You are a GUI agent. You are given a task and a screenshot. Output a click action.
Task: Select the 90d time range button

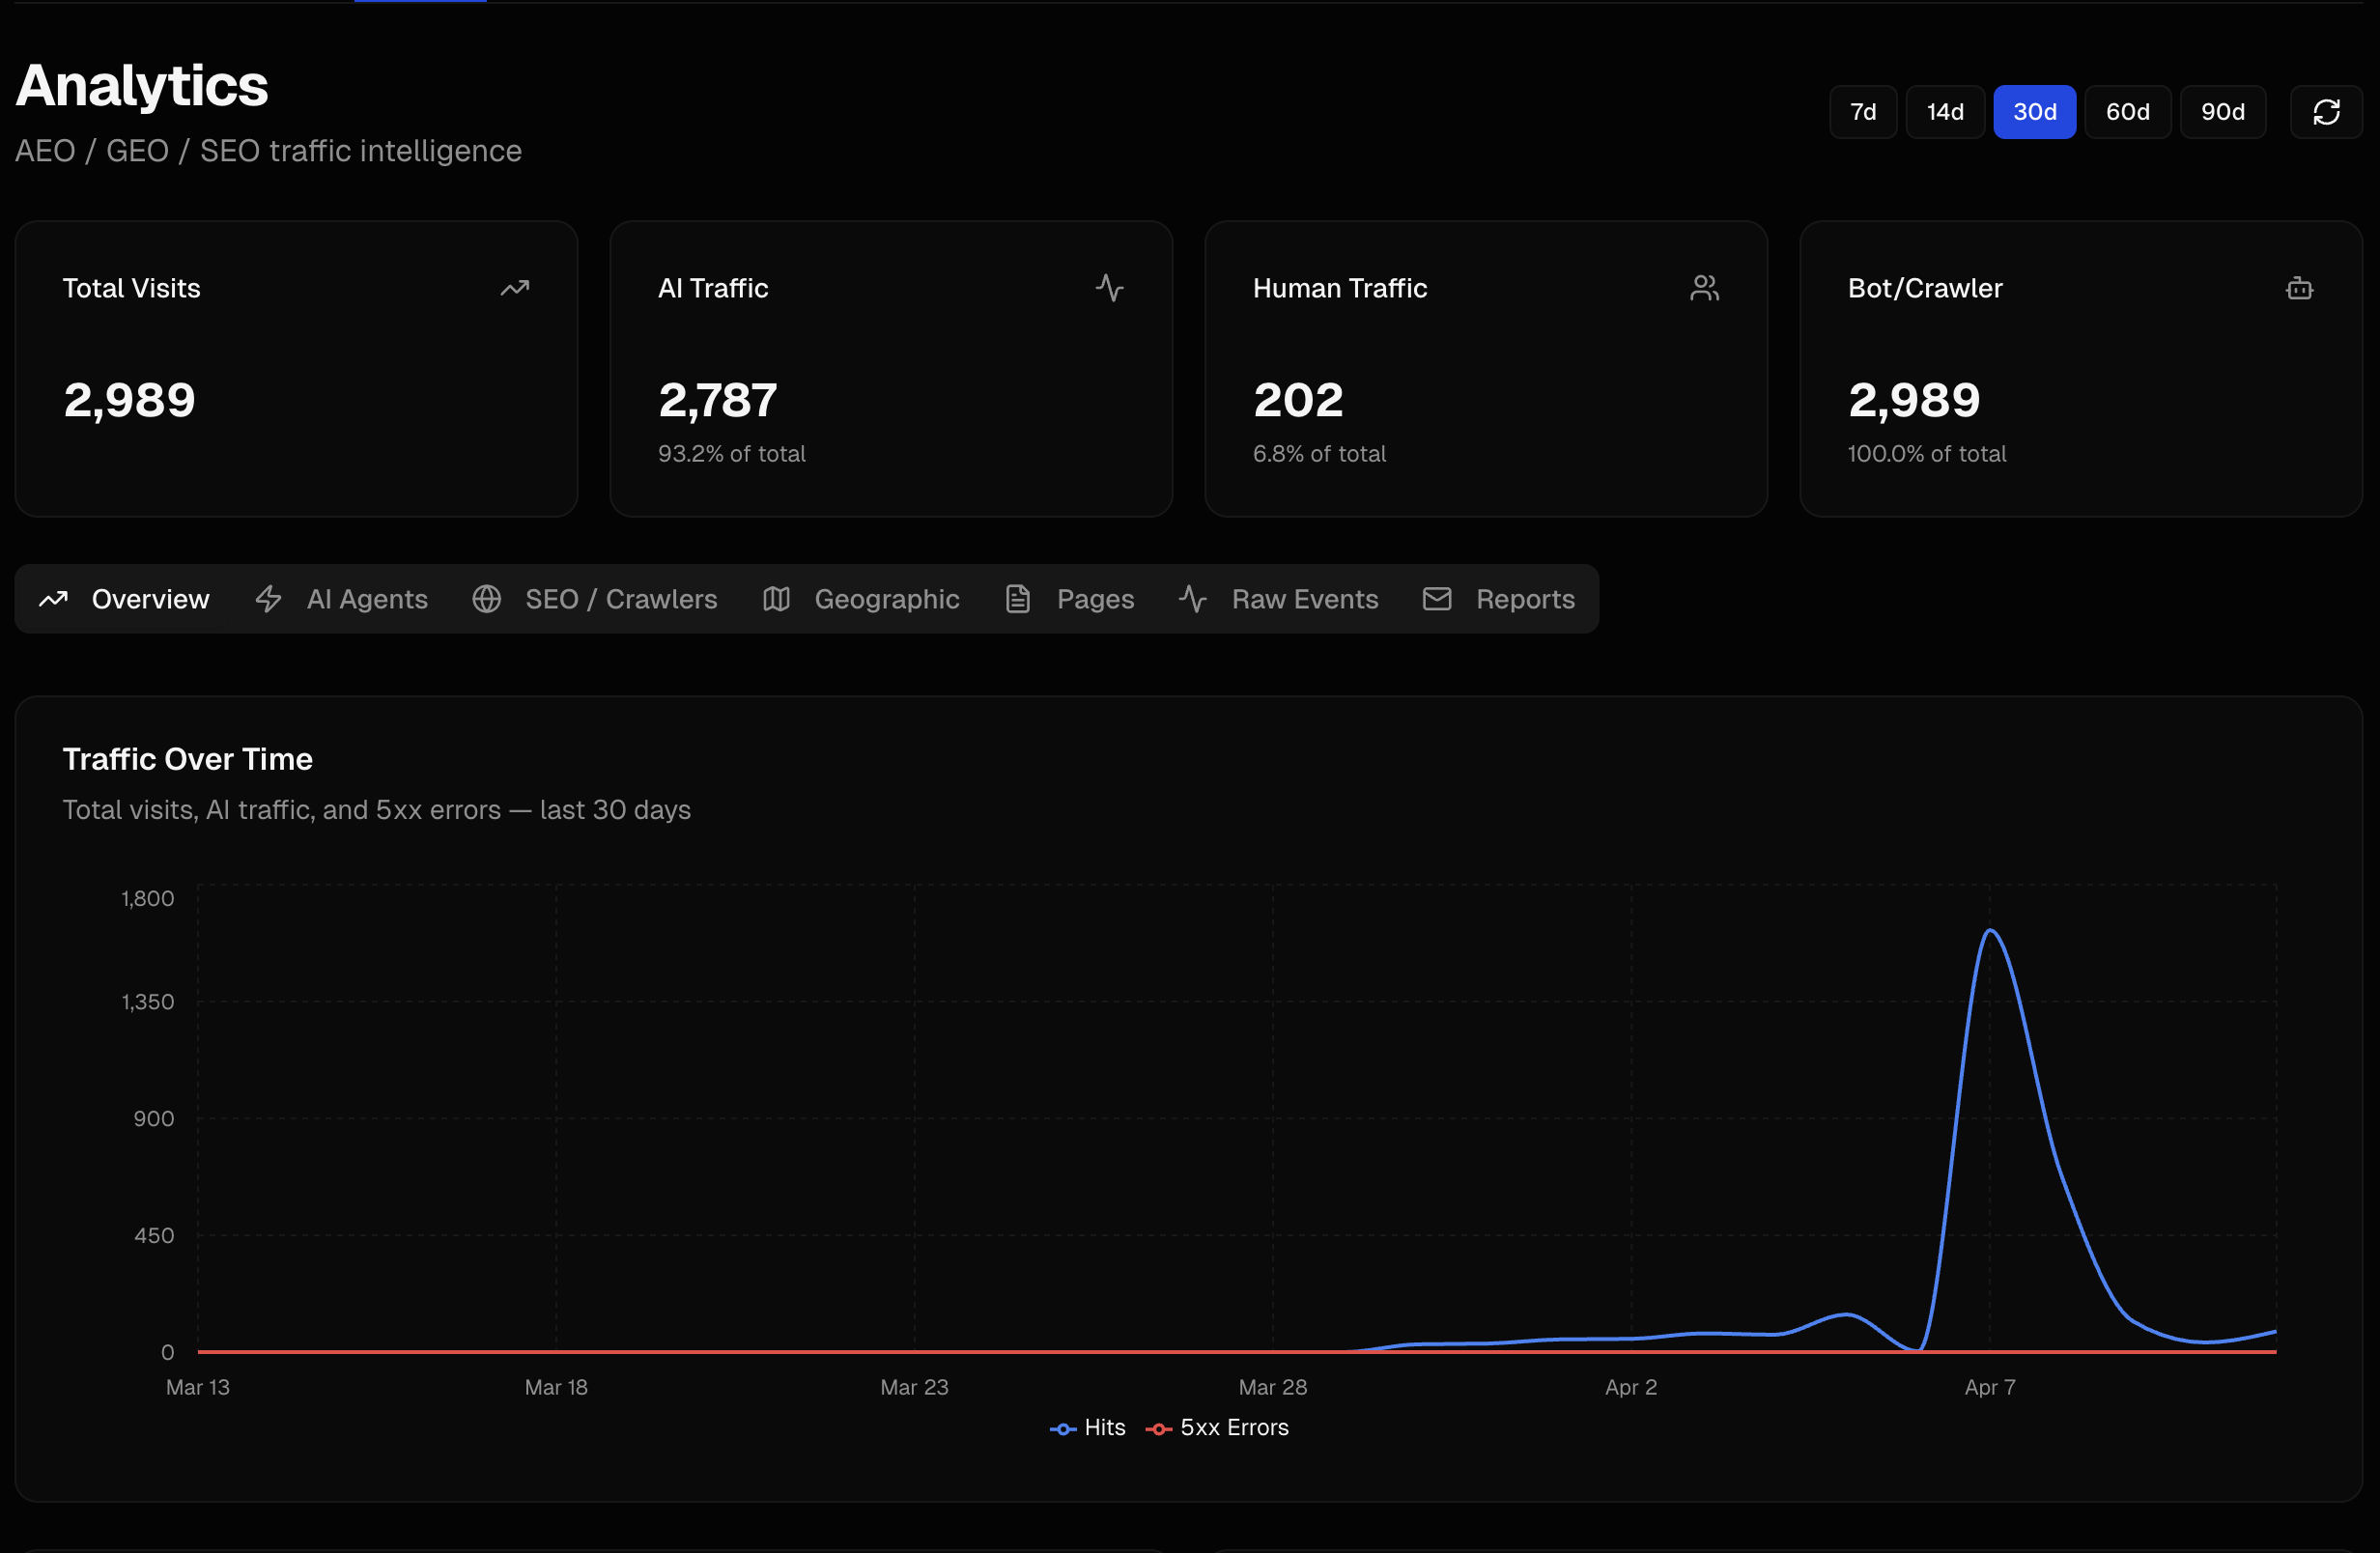(x=2222, y=111)
